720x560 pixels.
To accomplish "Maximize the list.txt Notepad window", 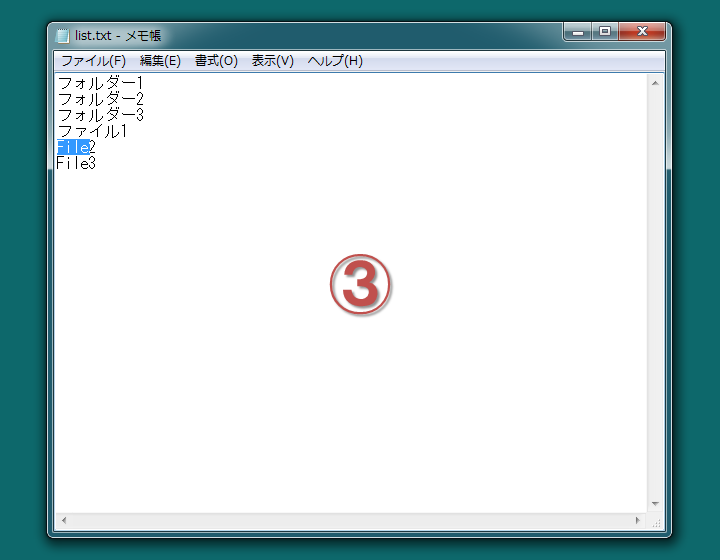I will click(x=605, y=32).
